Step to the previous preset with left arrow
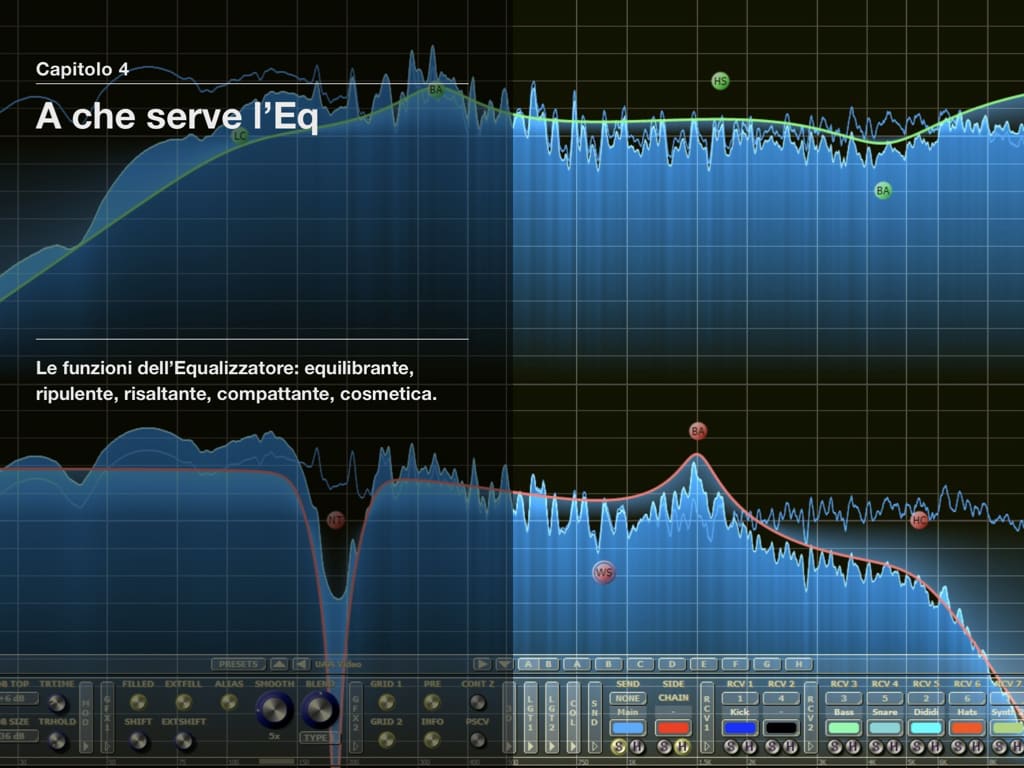The height and width of the screenshot is (768, 1024). pyautogui.click(x=301, y=664)
